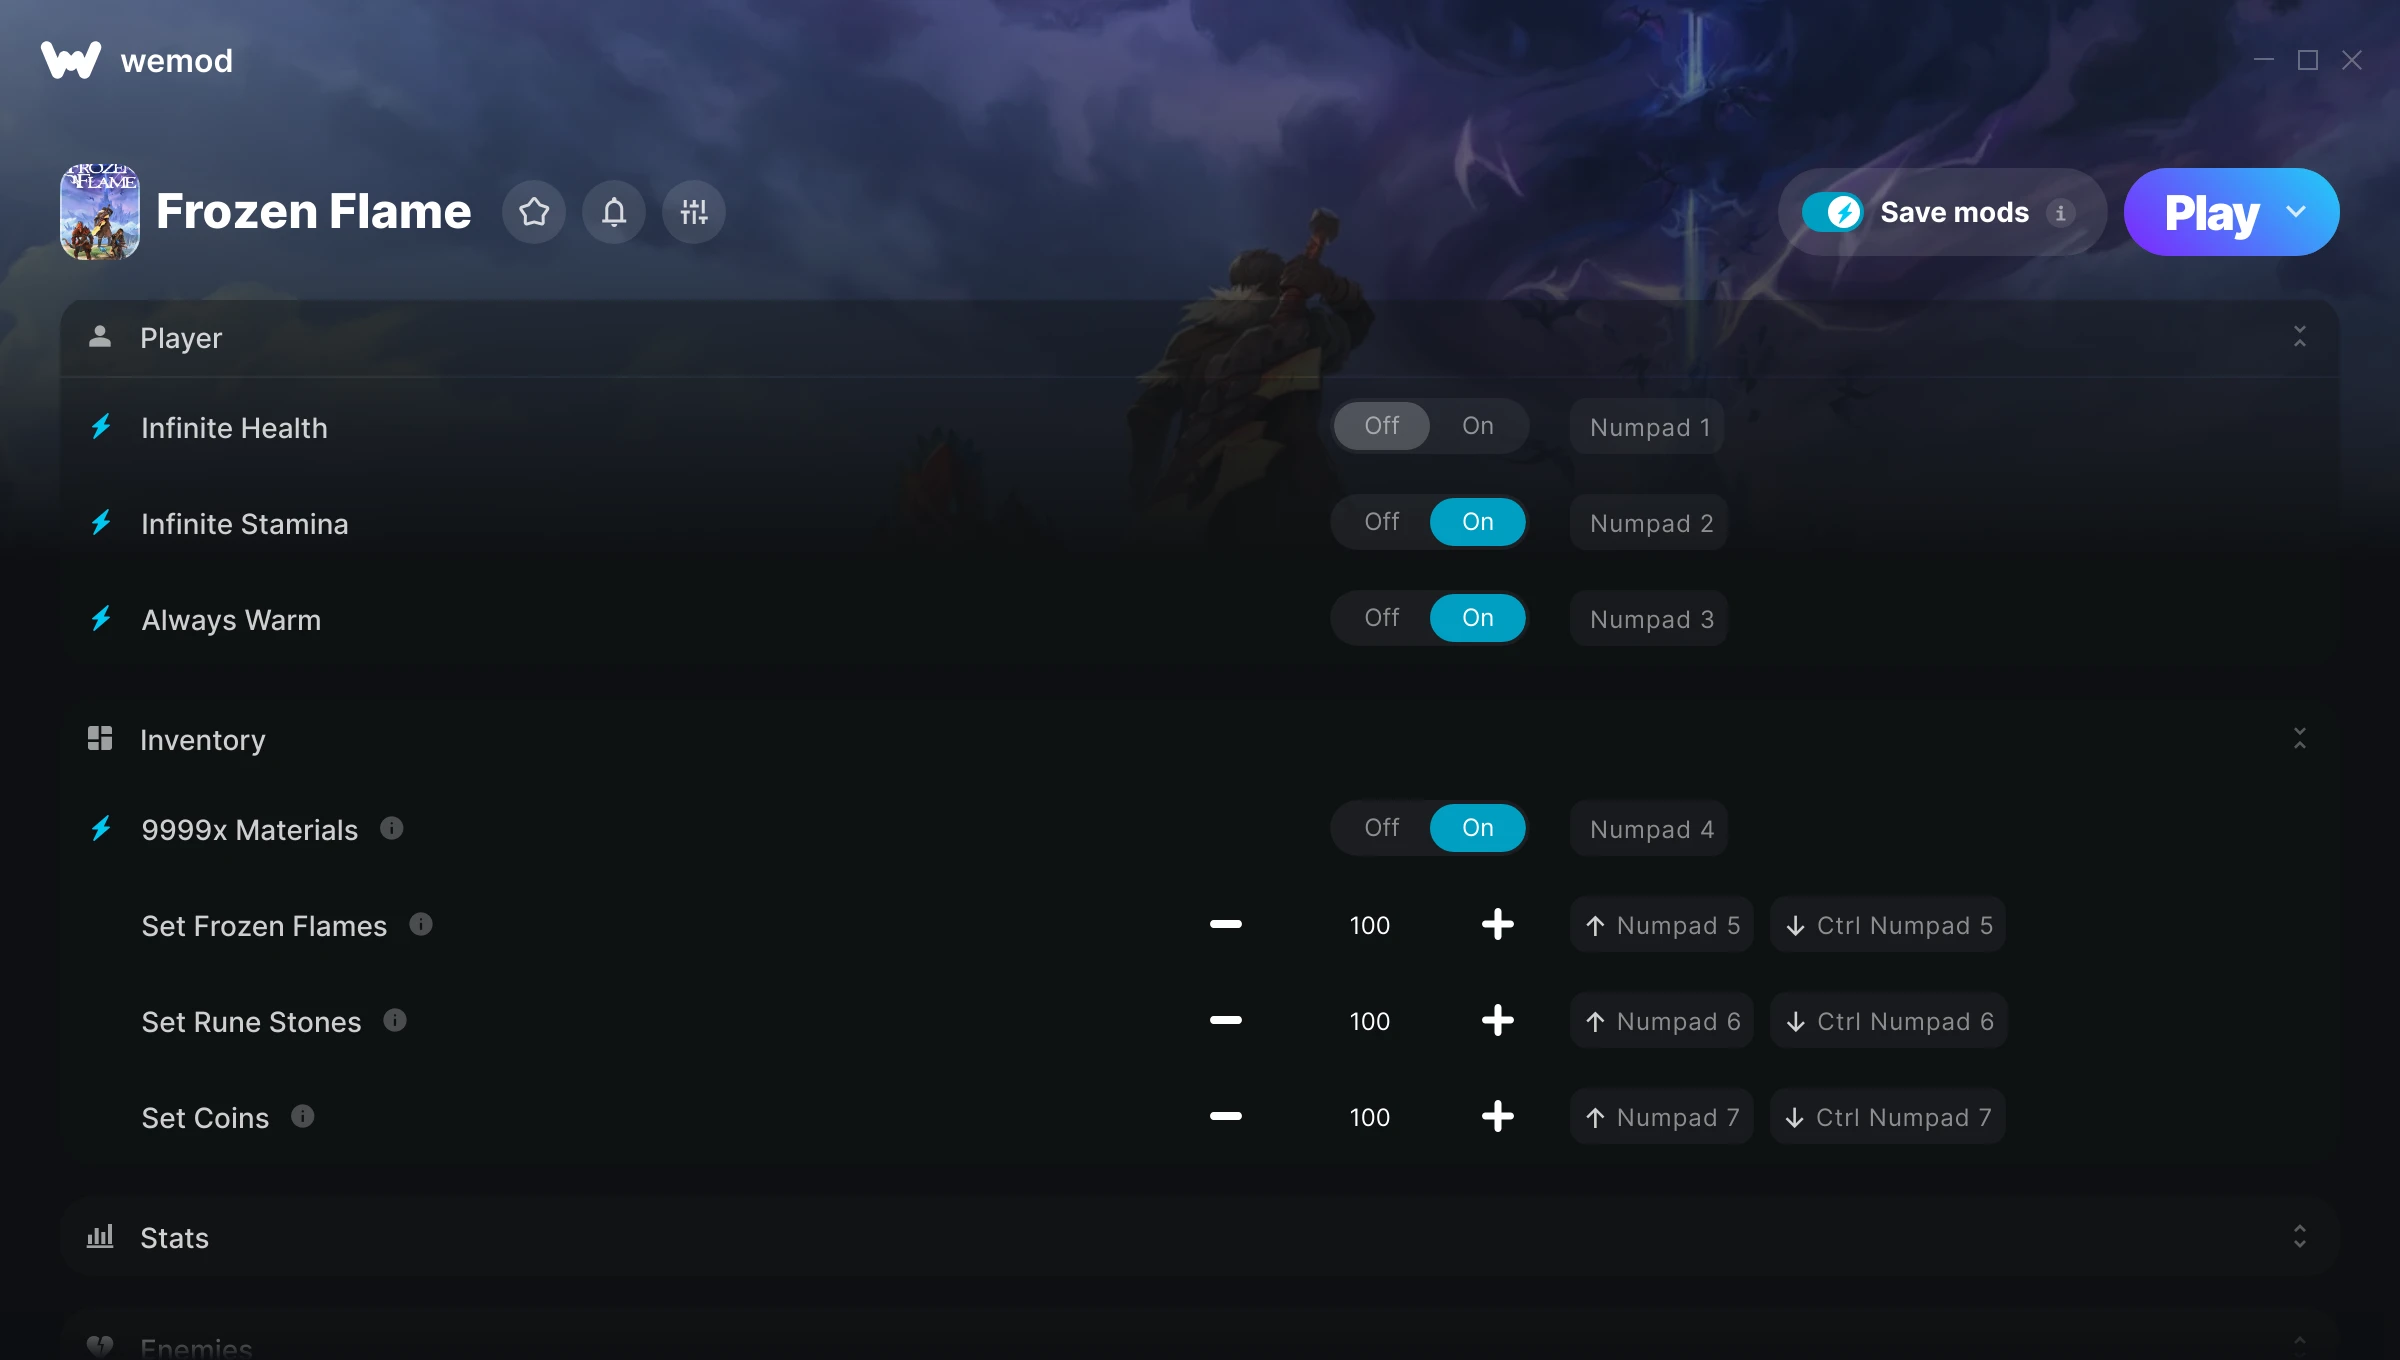2400x1360 pixels.
Task: Open notifications via the bell icon
Action: click(614, 212)
